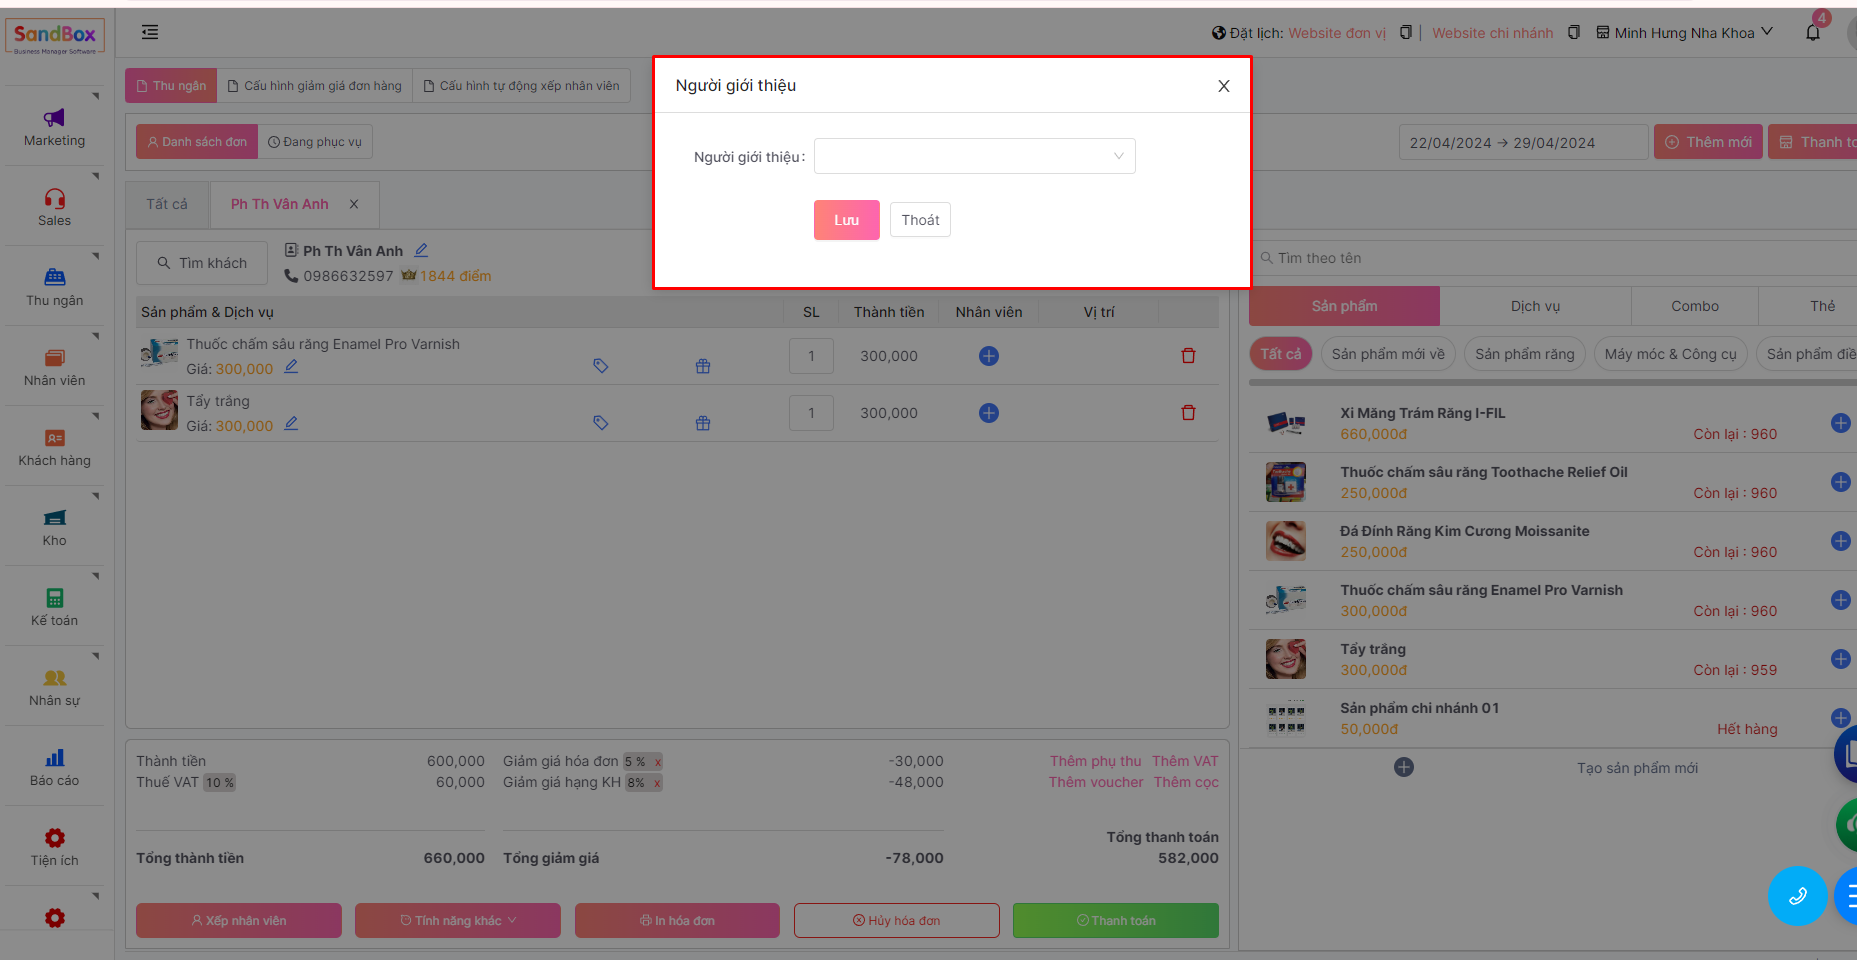
Task: Add Xi Măng Trám Răng I-FIL to order
Action: click(x=1839, y=423)
